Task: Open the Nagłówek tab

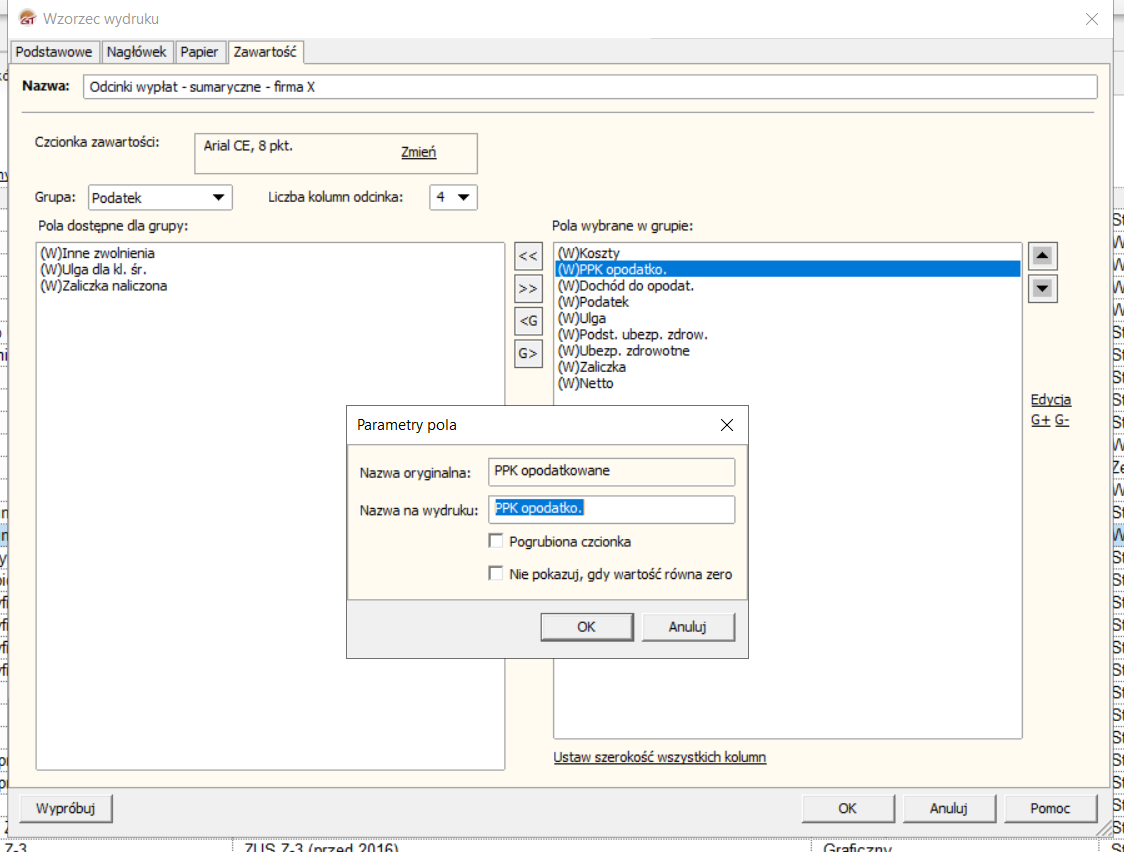Action: pyautogui.click(x=136, y=52)
